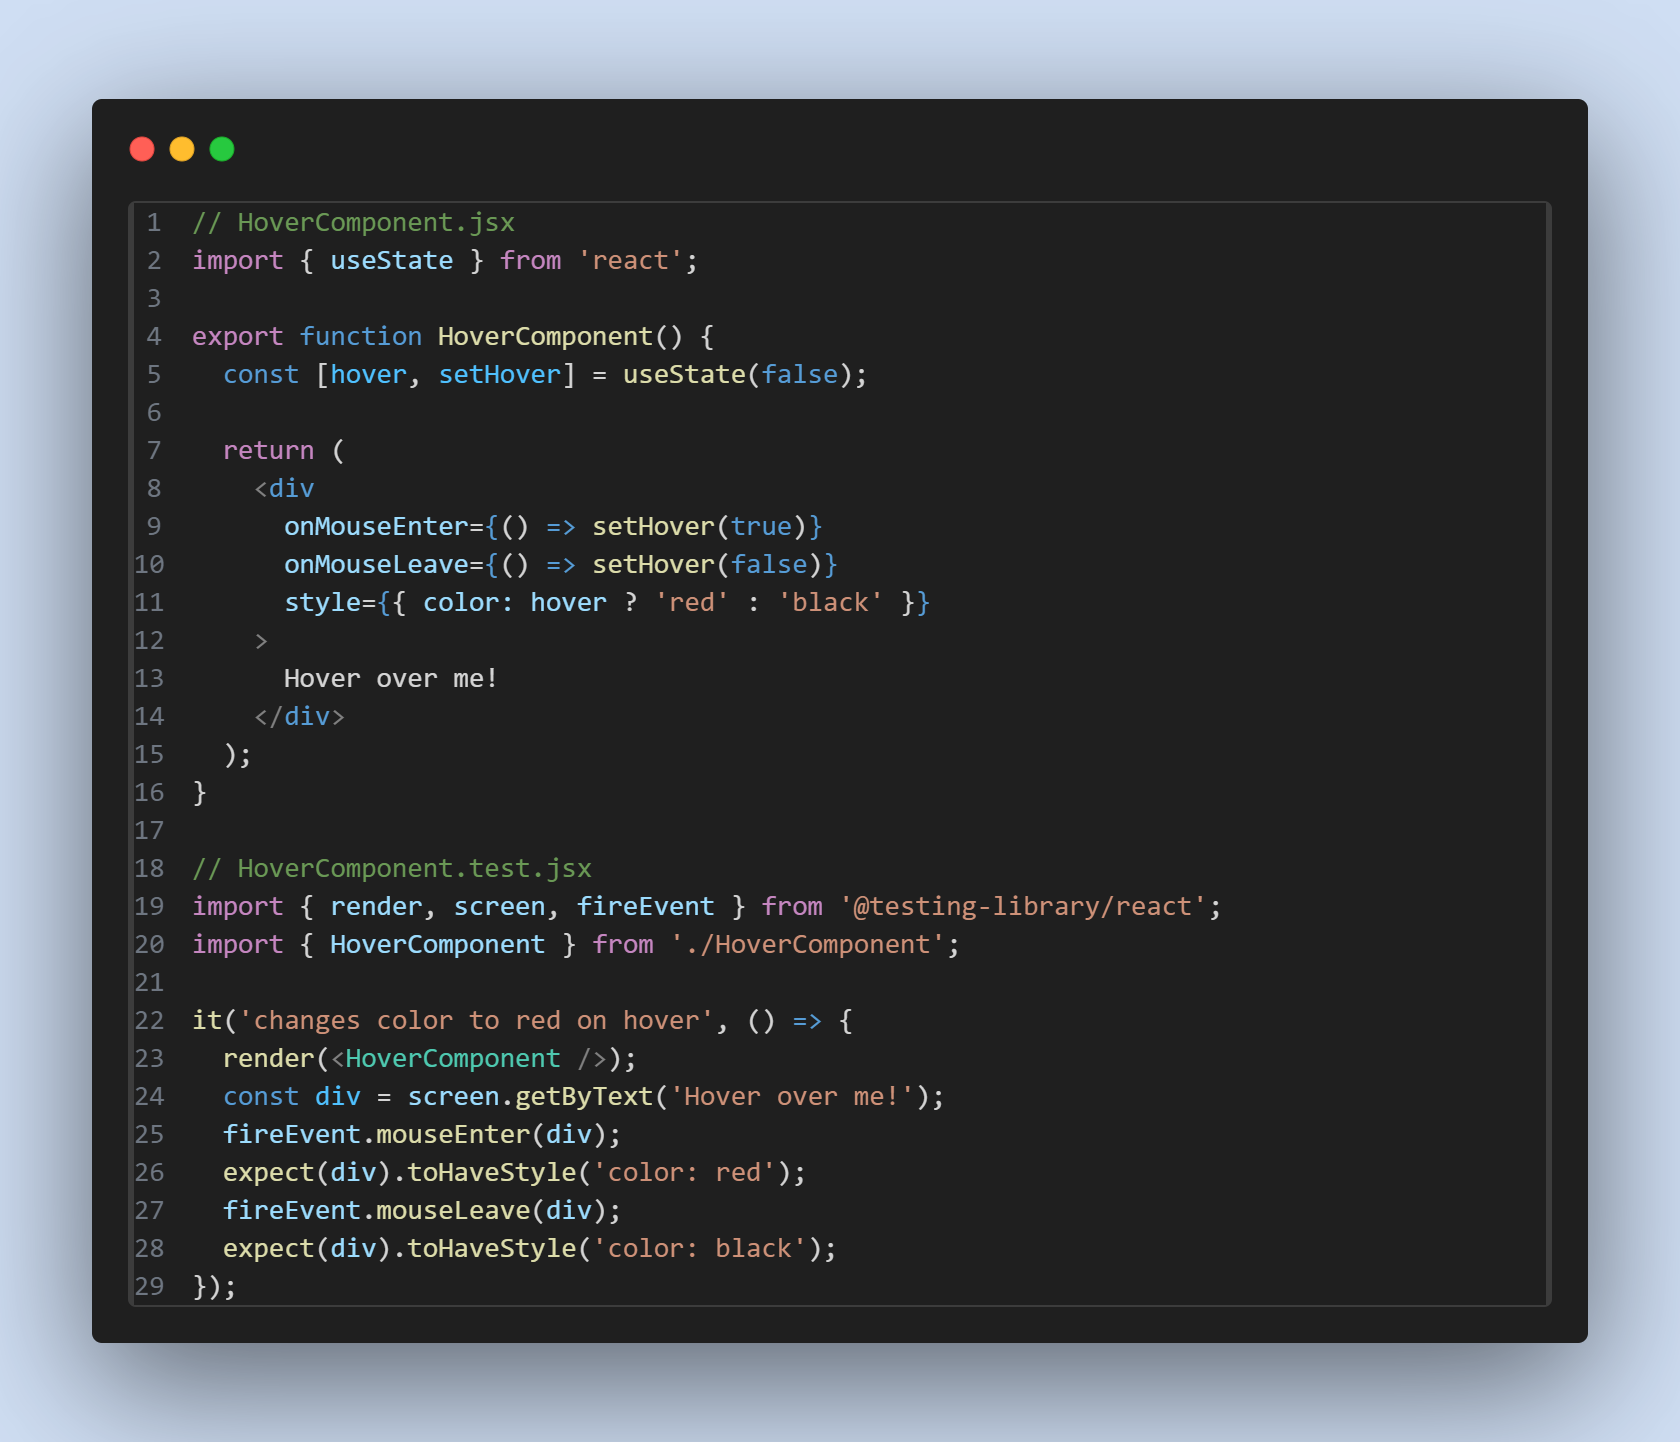The width and height of the screenshot is (1680, 1442).
Task: Click line number 1 in the gutter
Action: 154,222
